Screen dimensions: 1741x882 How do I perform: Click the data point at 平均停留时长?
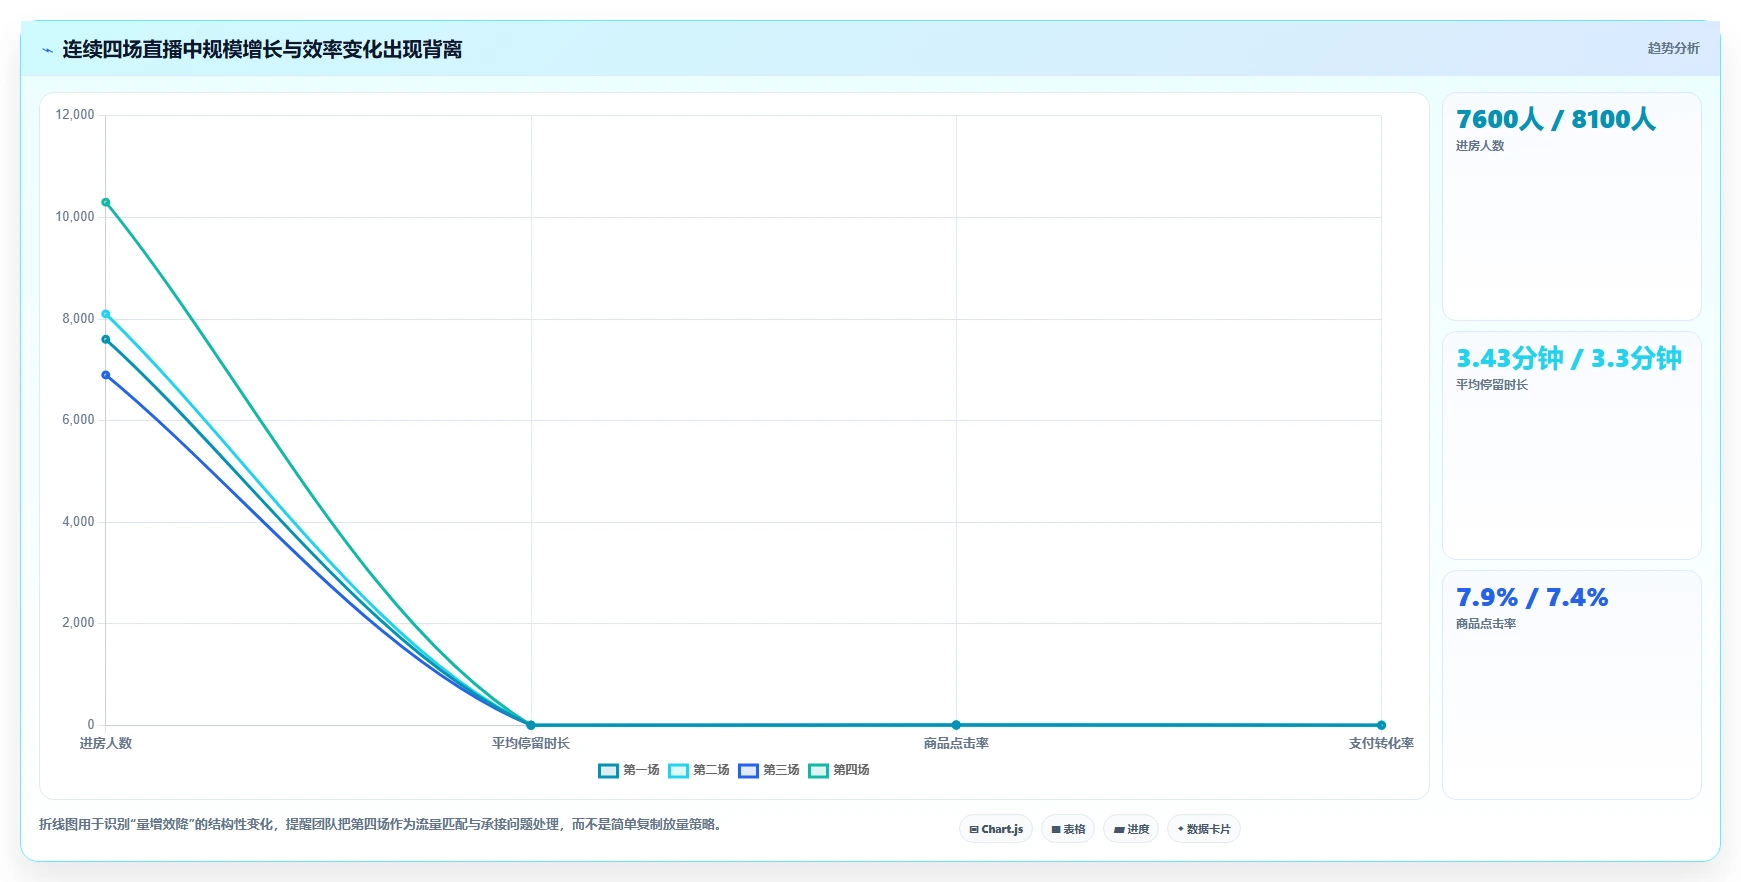pos(531,725)
